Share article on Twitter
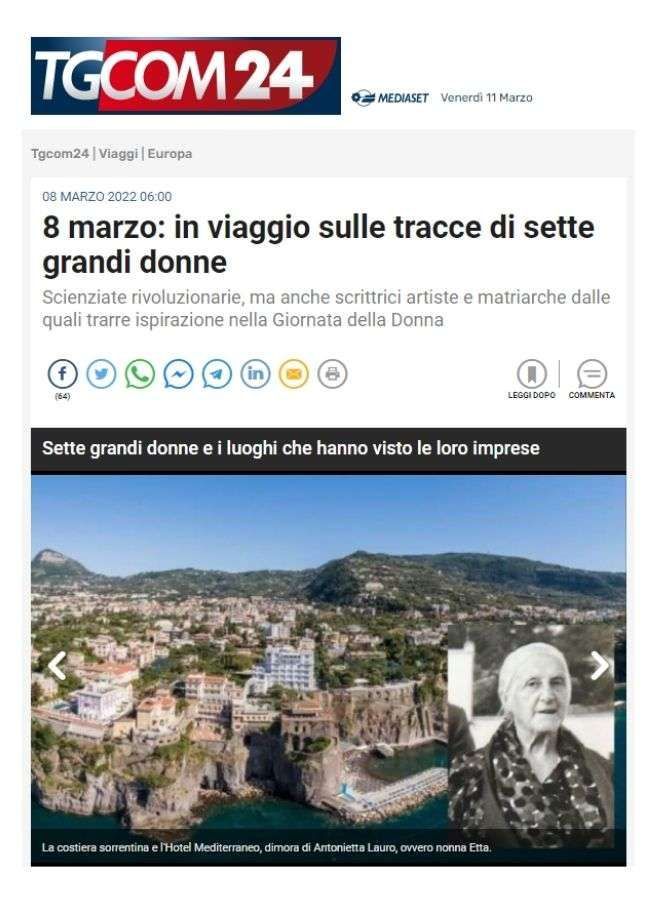Viewport: 656px width, 900px height. (102, 374)
